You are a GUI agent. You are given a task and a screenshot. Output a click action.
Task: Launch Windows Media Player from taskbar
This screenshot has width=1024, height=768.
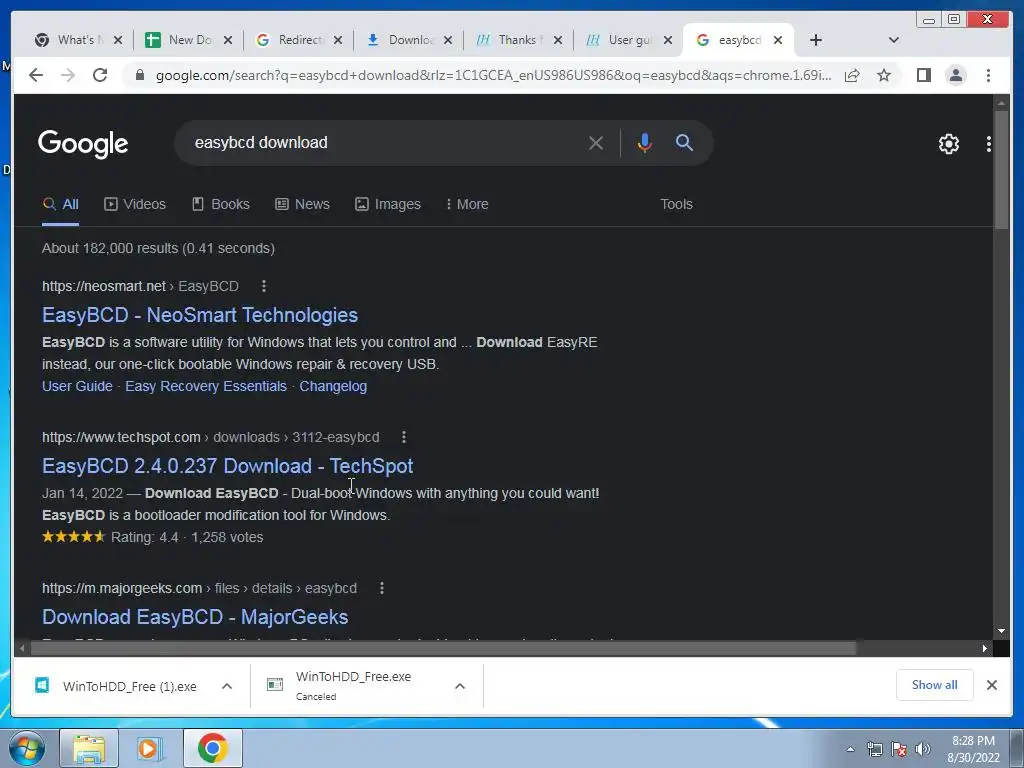150,748
